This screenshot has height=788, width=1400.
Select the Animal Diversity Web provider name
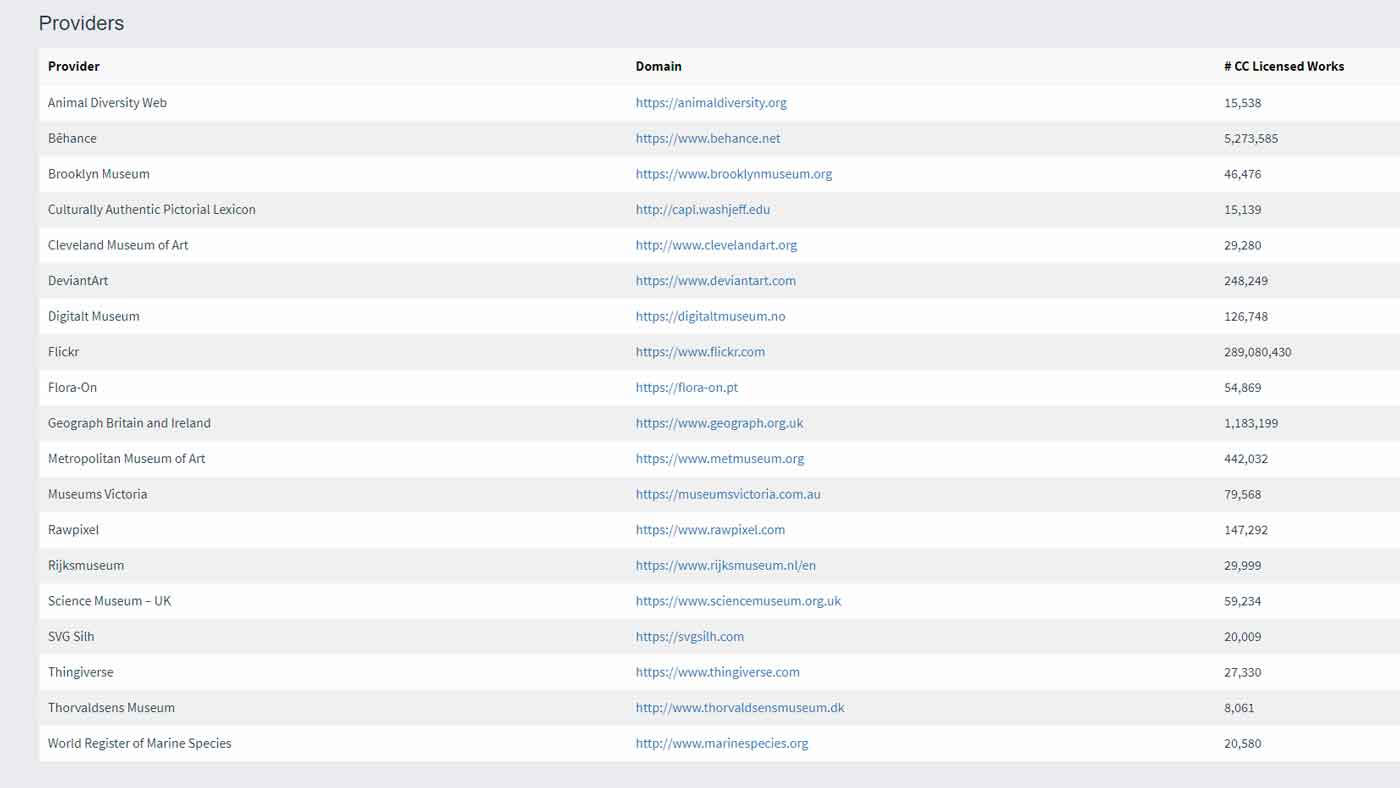[x=107, y=103]
